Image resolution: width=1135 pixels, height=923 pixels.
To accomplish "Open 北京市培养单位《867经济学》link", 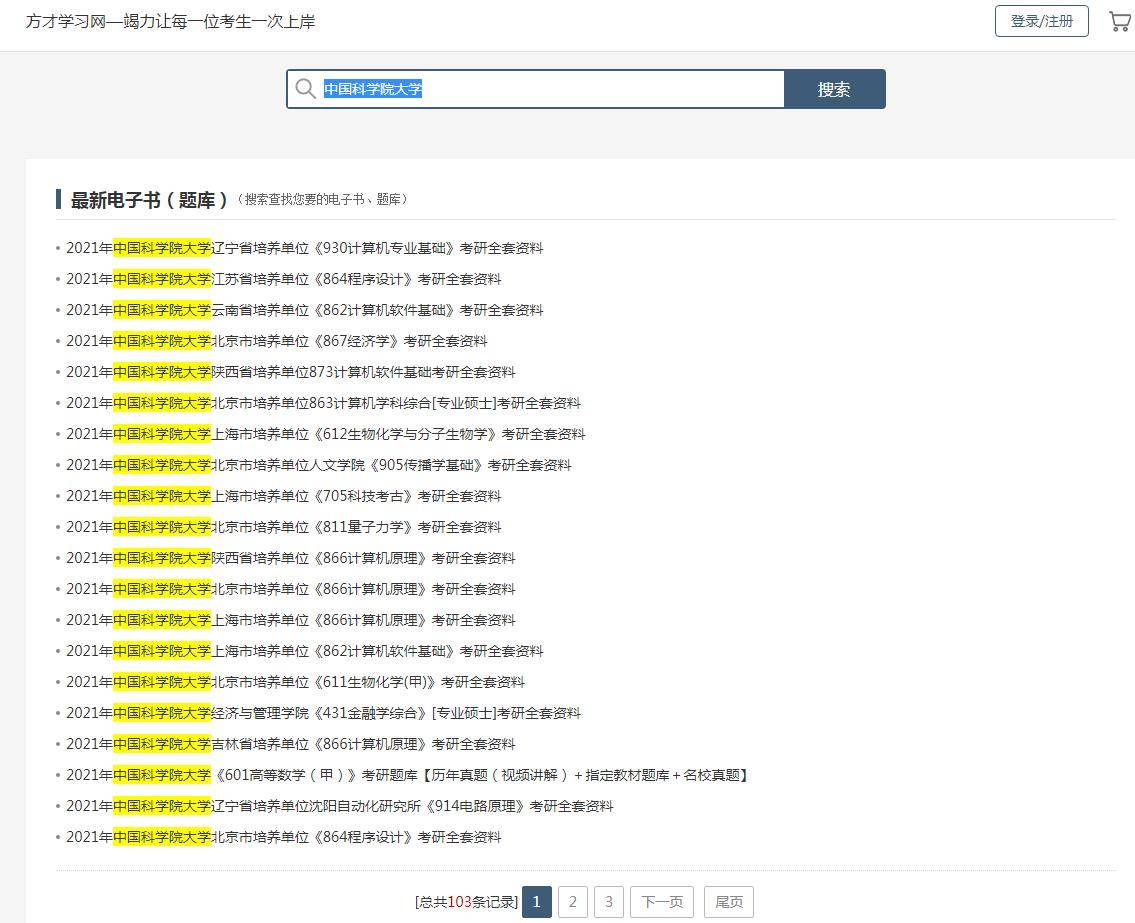I will (x=277, y=341).
